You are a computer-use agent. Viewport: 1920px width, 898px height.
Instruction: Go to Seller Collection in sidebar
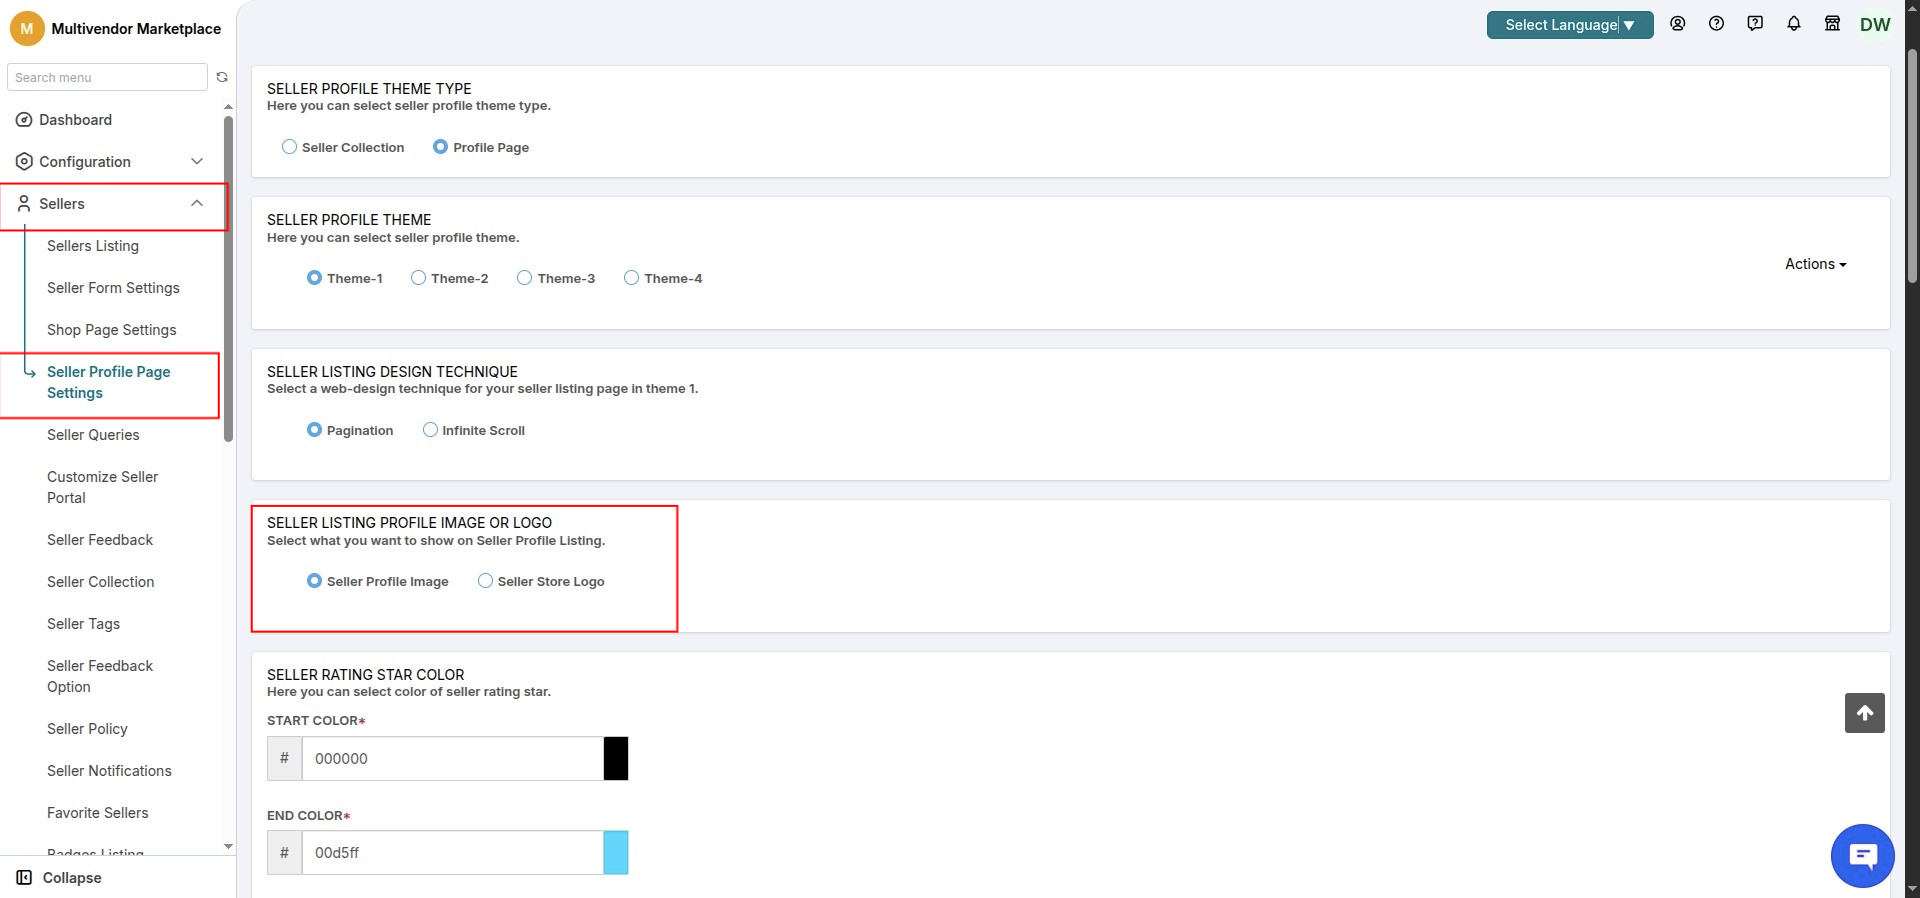click(x=100, y=582)
